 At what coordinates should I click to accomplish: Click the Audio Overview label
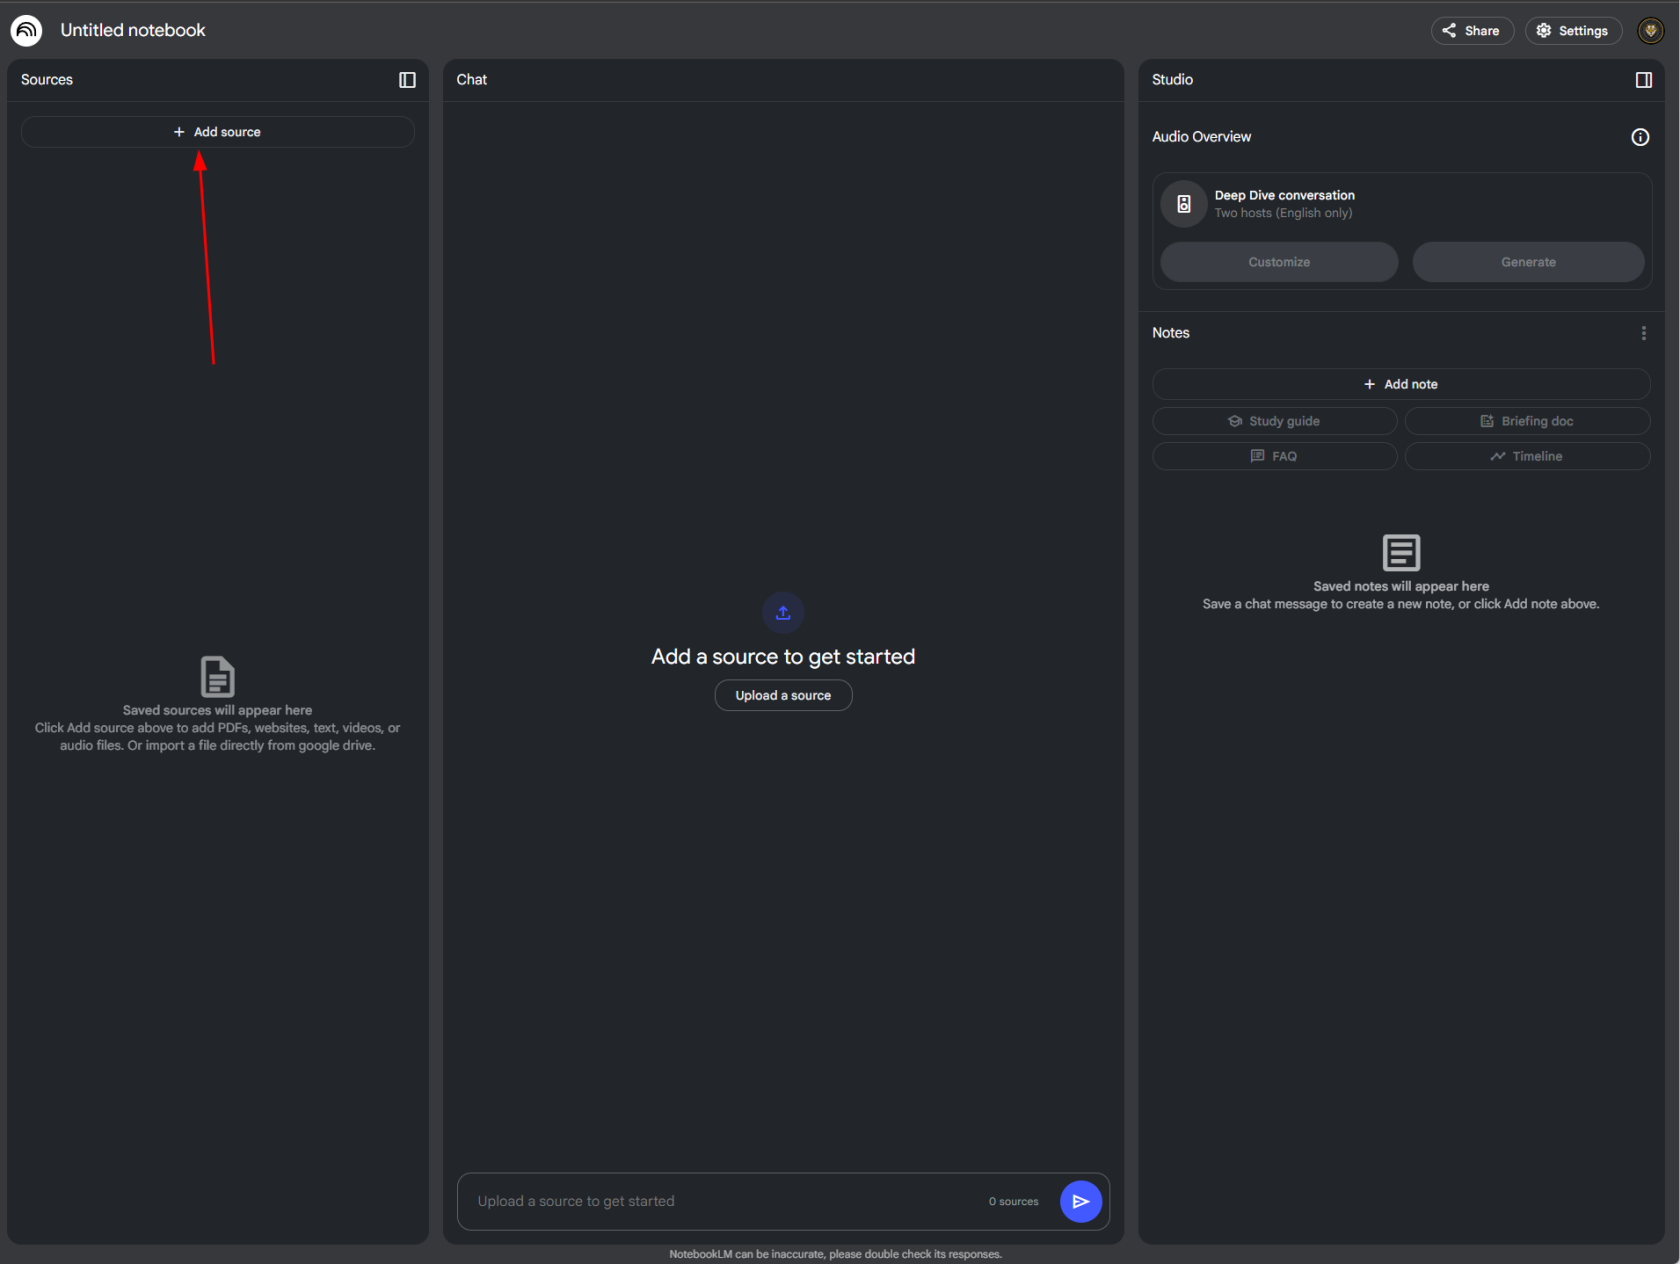[x=1201, y=137]
